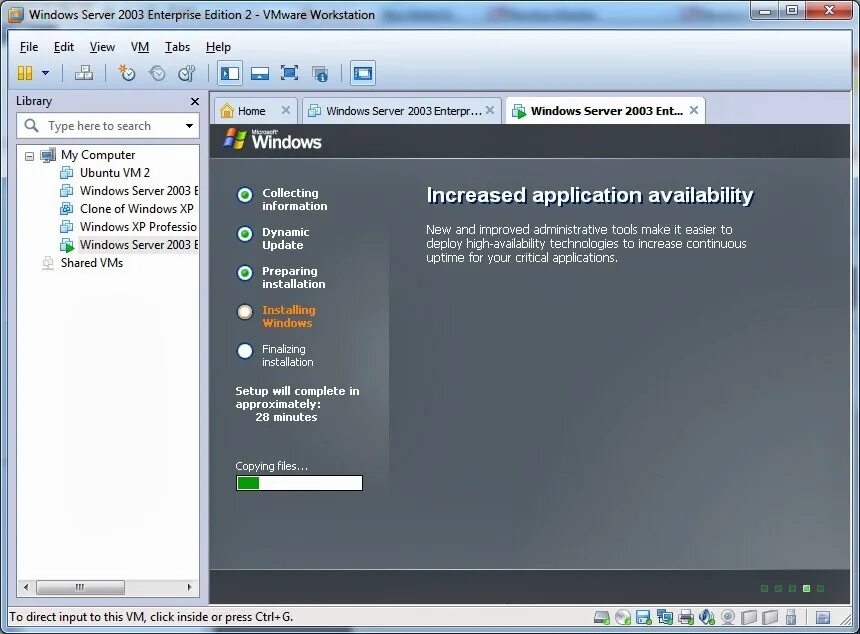Select Windows XP Professional entry
The image size is (860, 634).
pos(138,227)
